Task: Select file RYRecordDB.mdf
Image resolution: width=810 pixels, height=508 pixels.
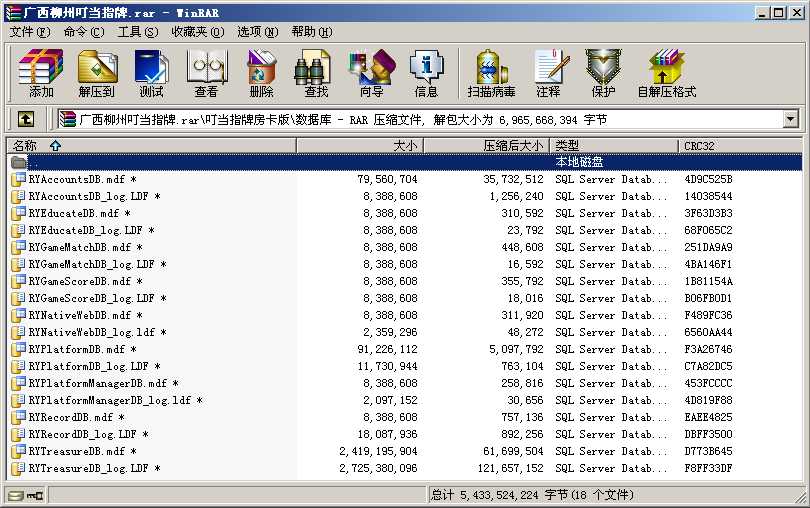Action: [x=75, y=417]
